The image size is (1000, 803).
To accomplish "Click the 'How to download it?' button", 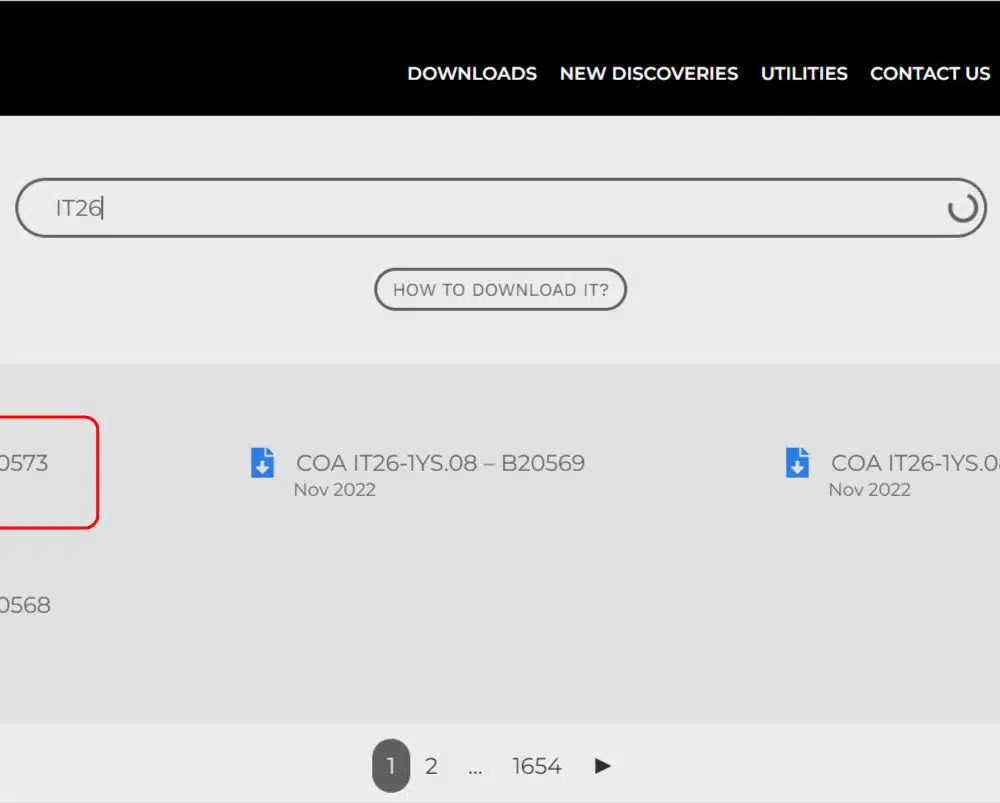I will tap(500, 290).
